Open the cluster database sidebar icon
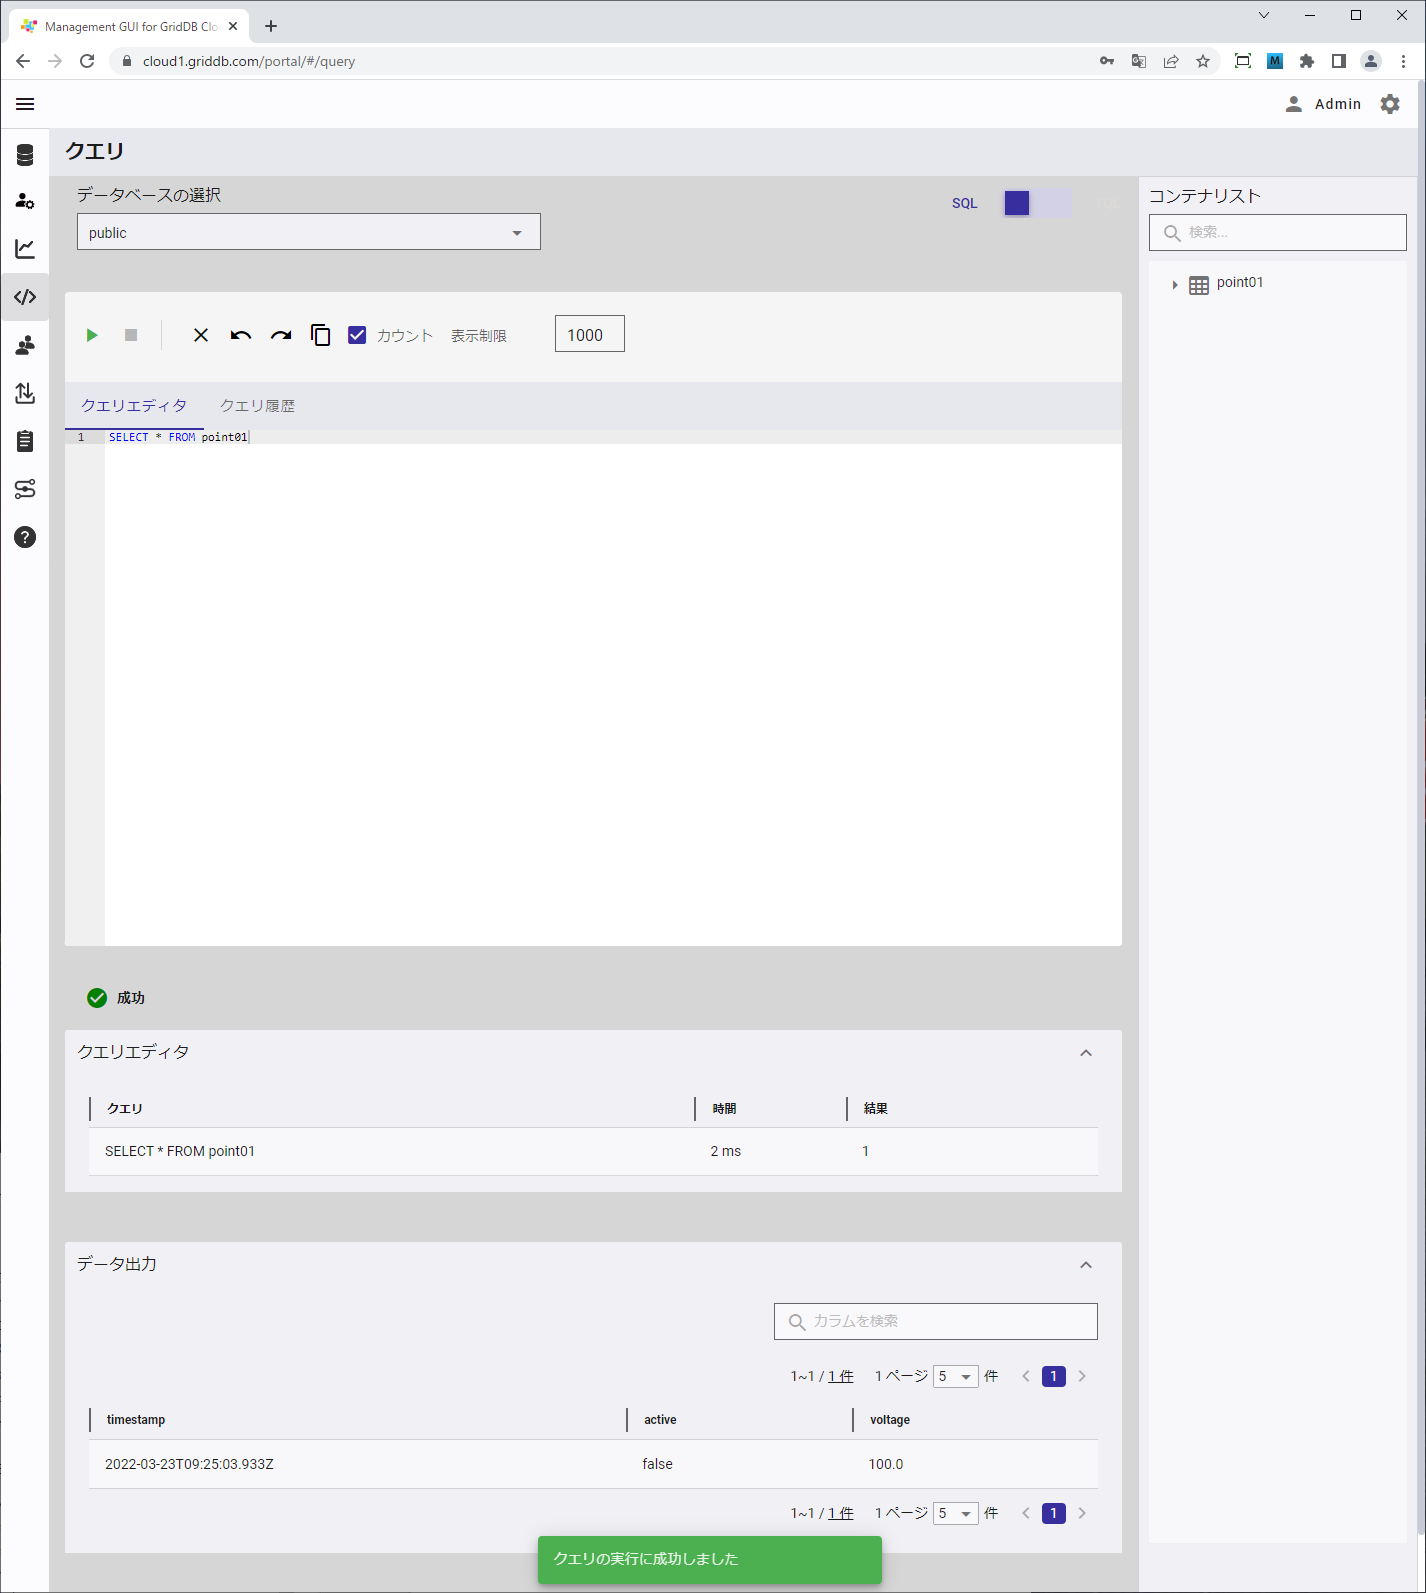The width and height of the screenshot is (1426, 1593). 25,155
